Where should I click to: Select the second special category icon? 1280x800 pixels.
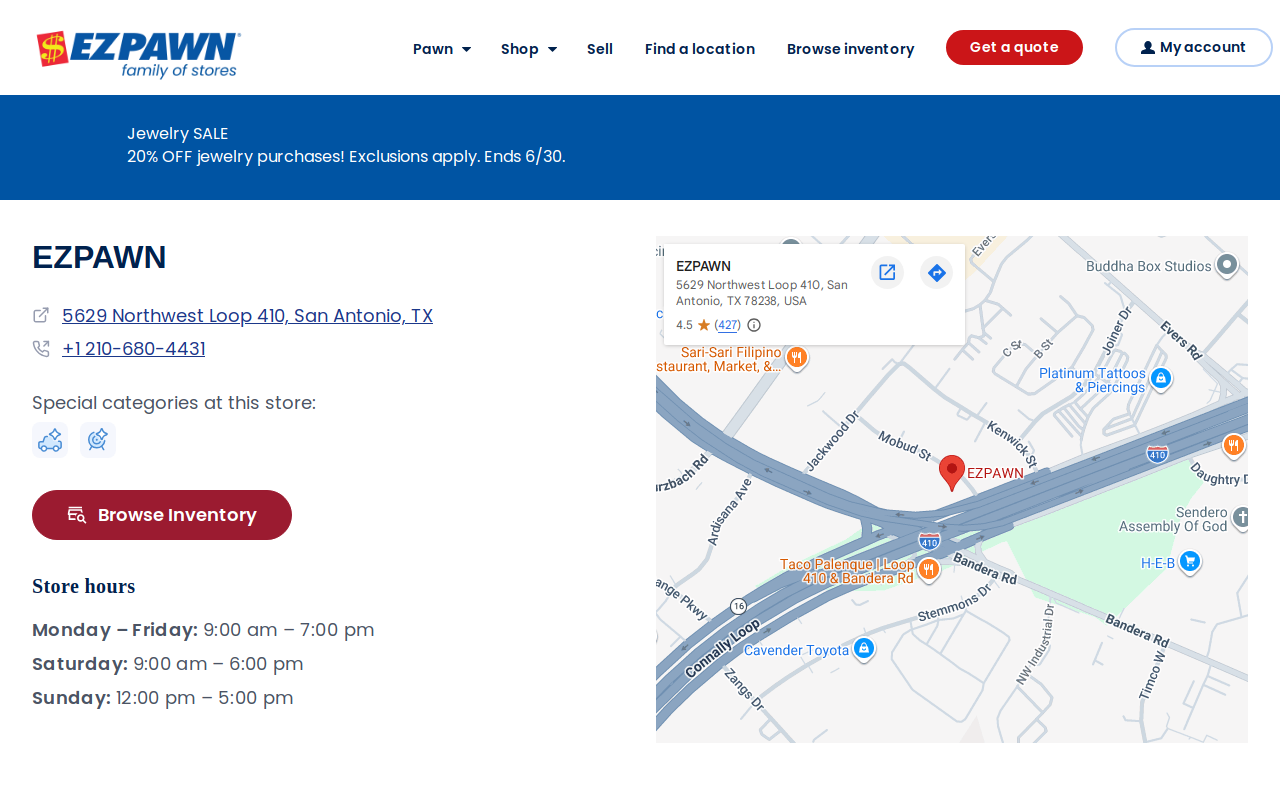tap(98, 440)
